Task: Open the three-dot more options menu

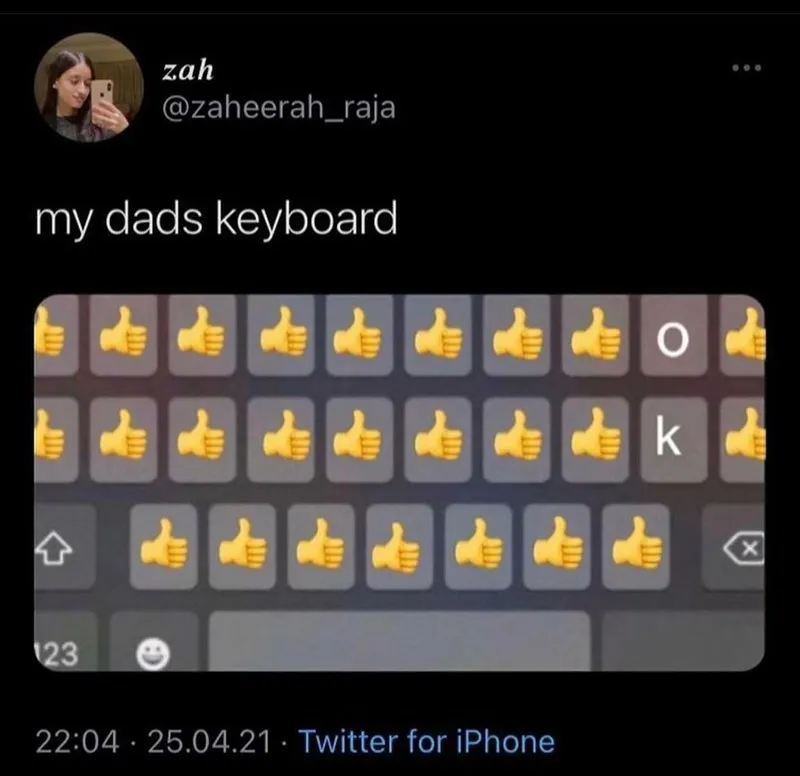Action: 746,67
